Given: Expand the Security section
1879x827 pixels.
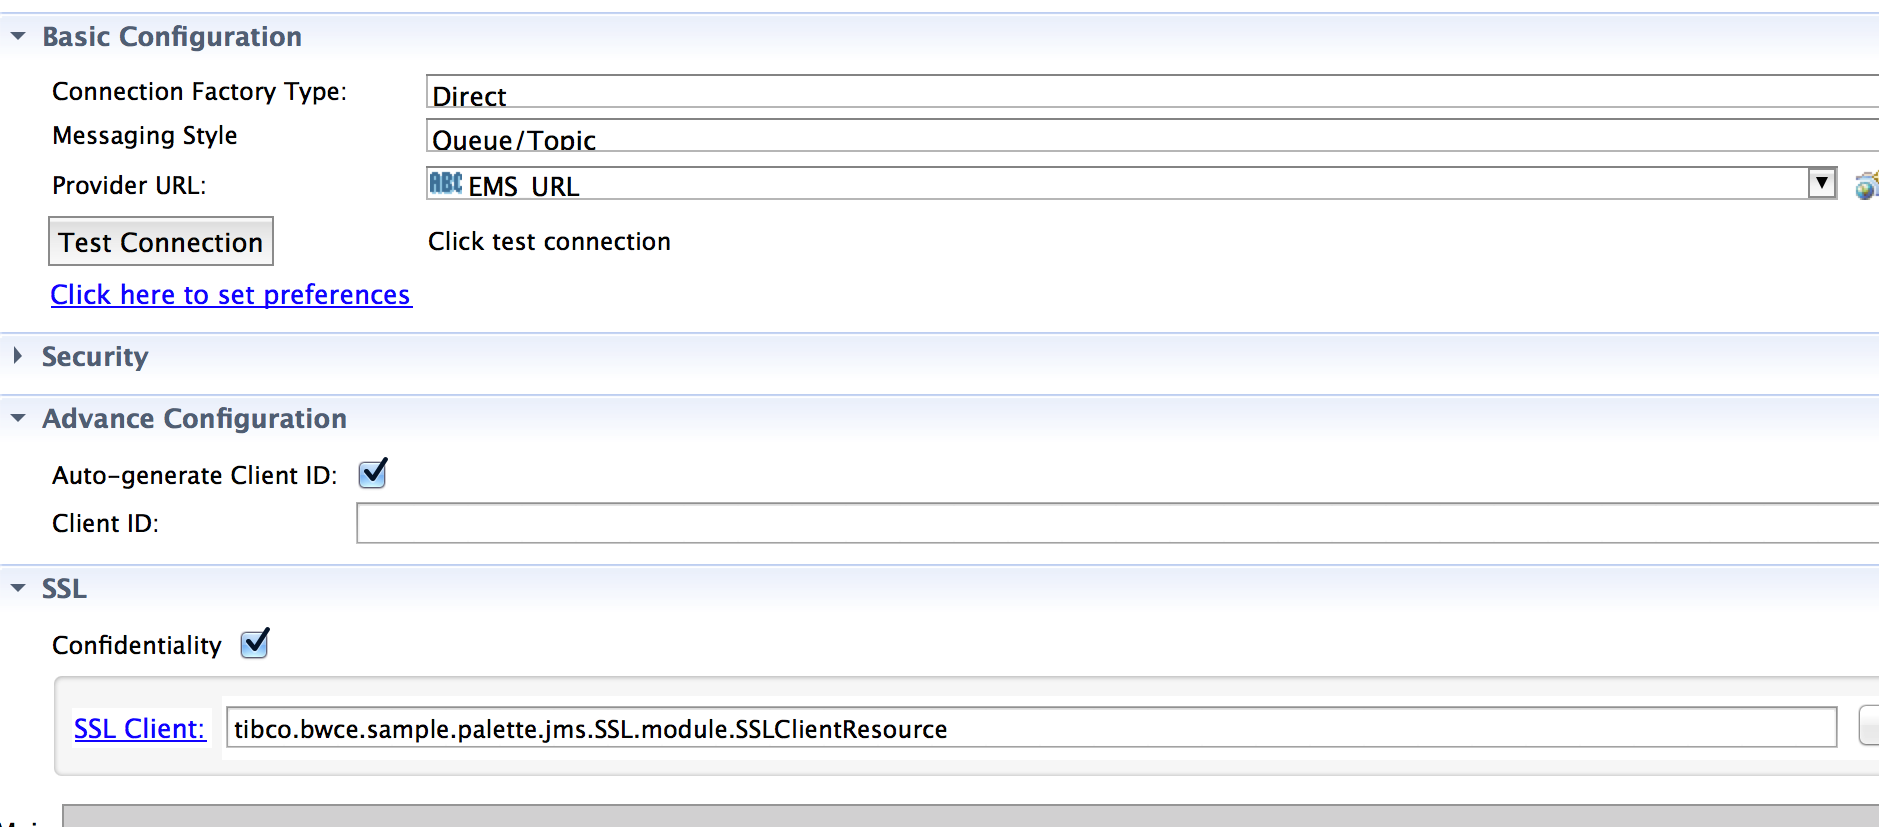Looking at the screenshot, I should 17,355.
